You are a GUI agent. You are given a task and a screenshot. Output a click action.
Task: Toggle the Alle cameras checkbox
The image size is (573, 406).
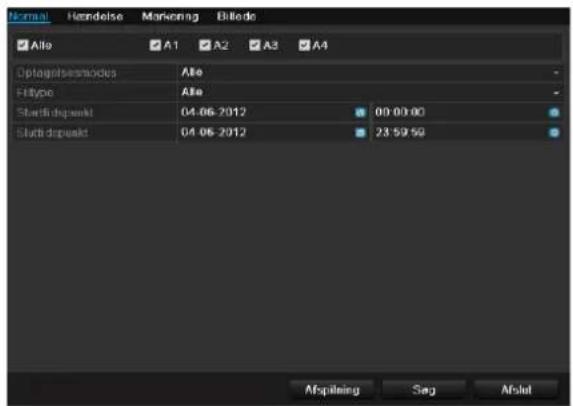(23, 45)
